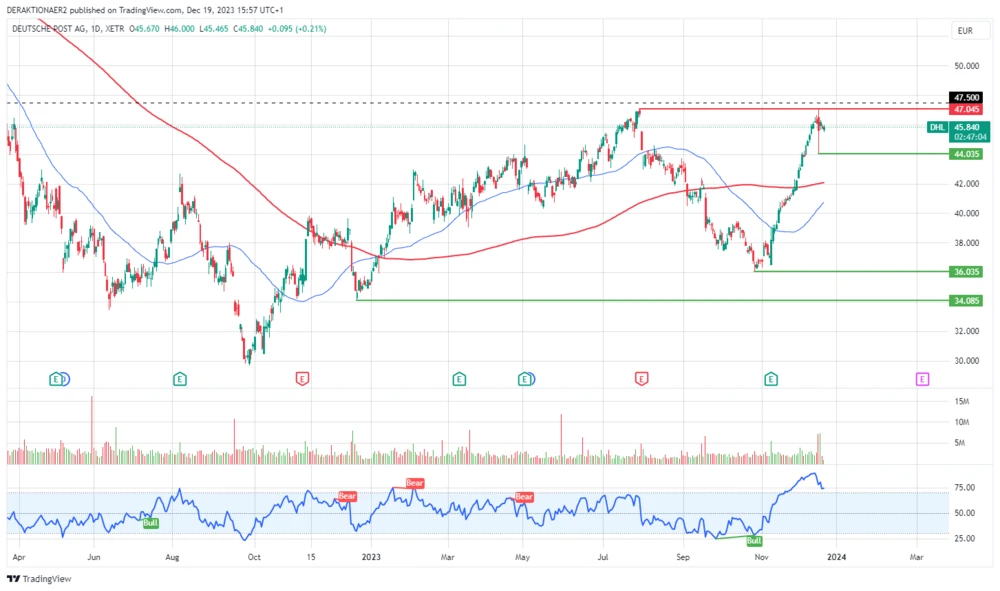The height and width of the screenshot is (591, 1000).
Task: Click the Bull label near August on RSI
Action: pyautogui.click(x=151, y=522)
